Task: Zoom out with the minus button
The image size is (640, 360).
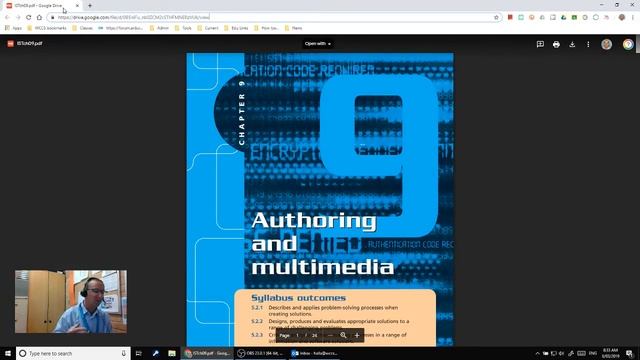Action: coord(330,335)
